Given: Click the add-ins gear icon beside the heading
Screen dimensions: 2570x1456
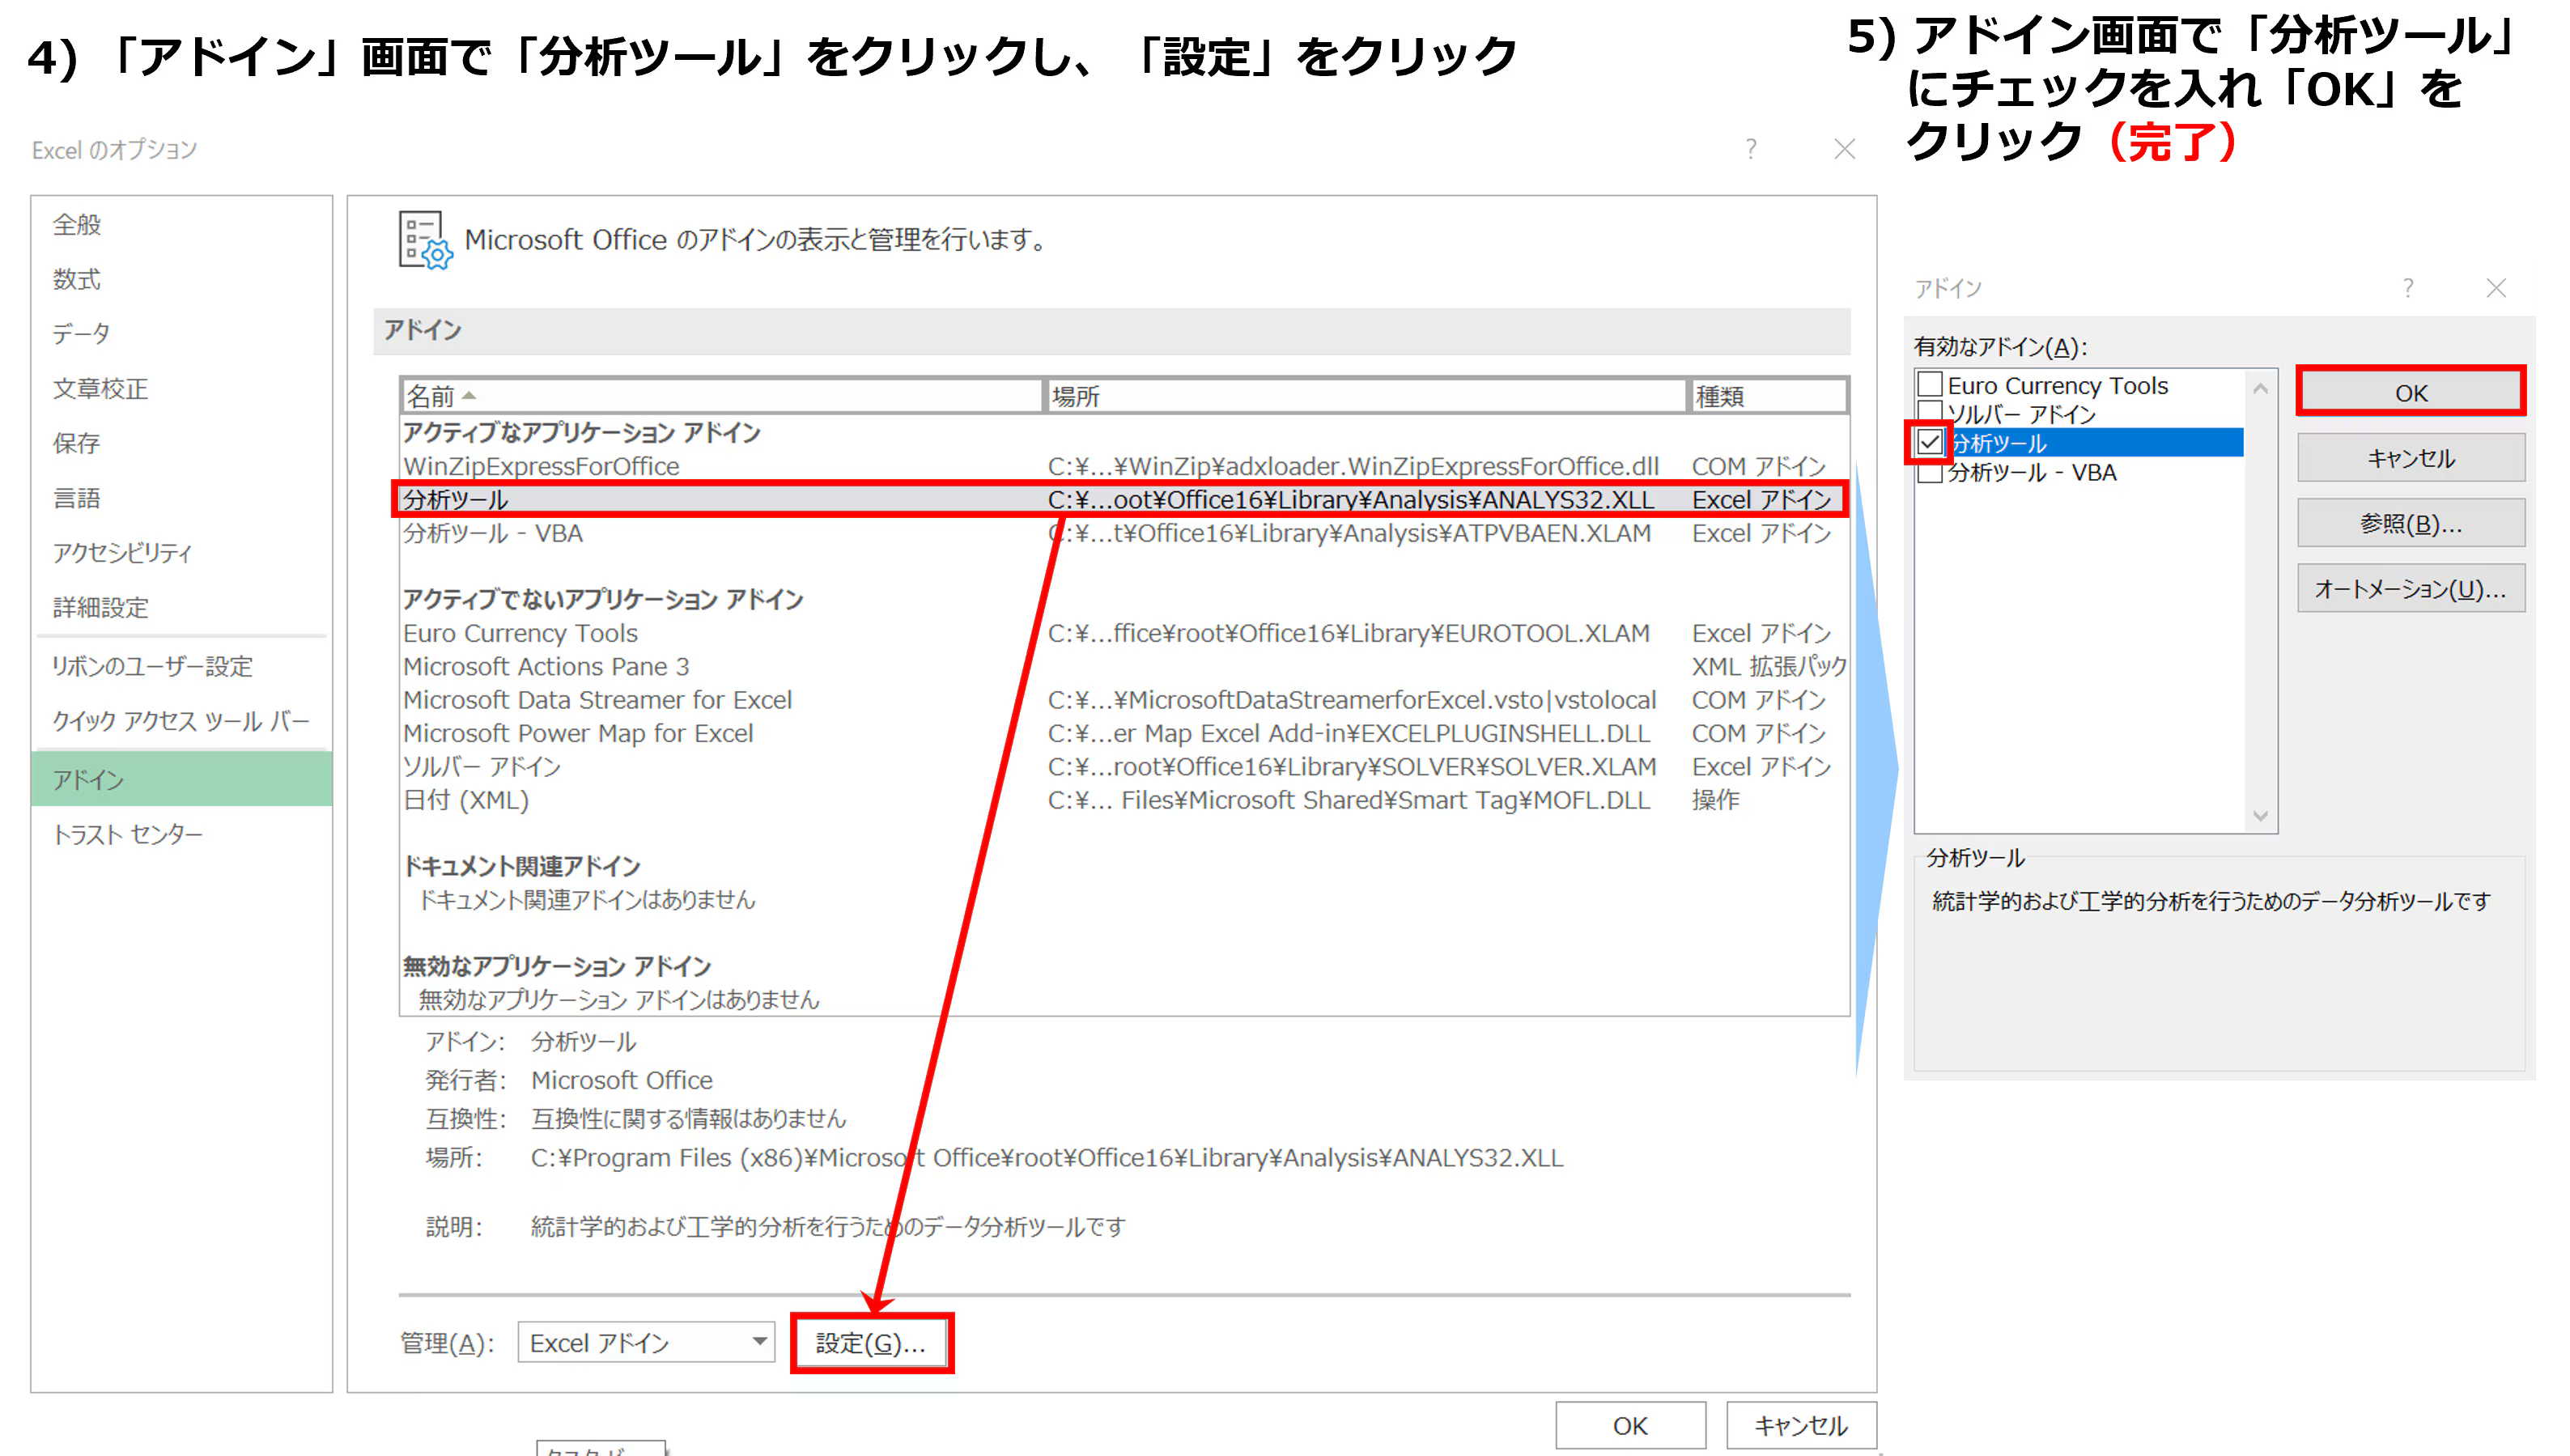Looking at the screenshot, I should point(425,240).
